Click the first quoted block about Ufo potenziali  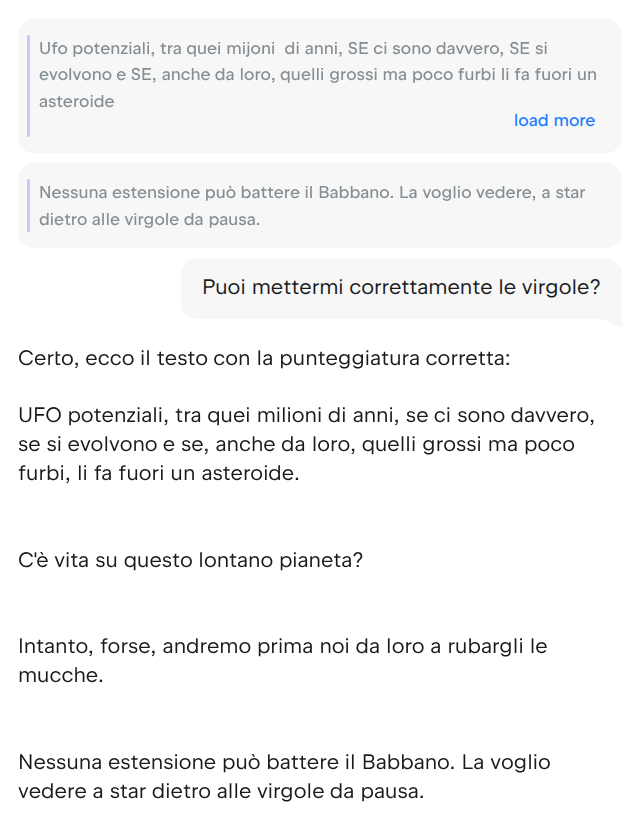click(x=300, y=75)
